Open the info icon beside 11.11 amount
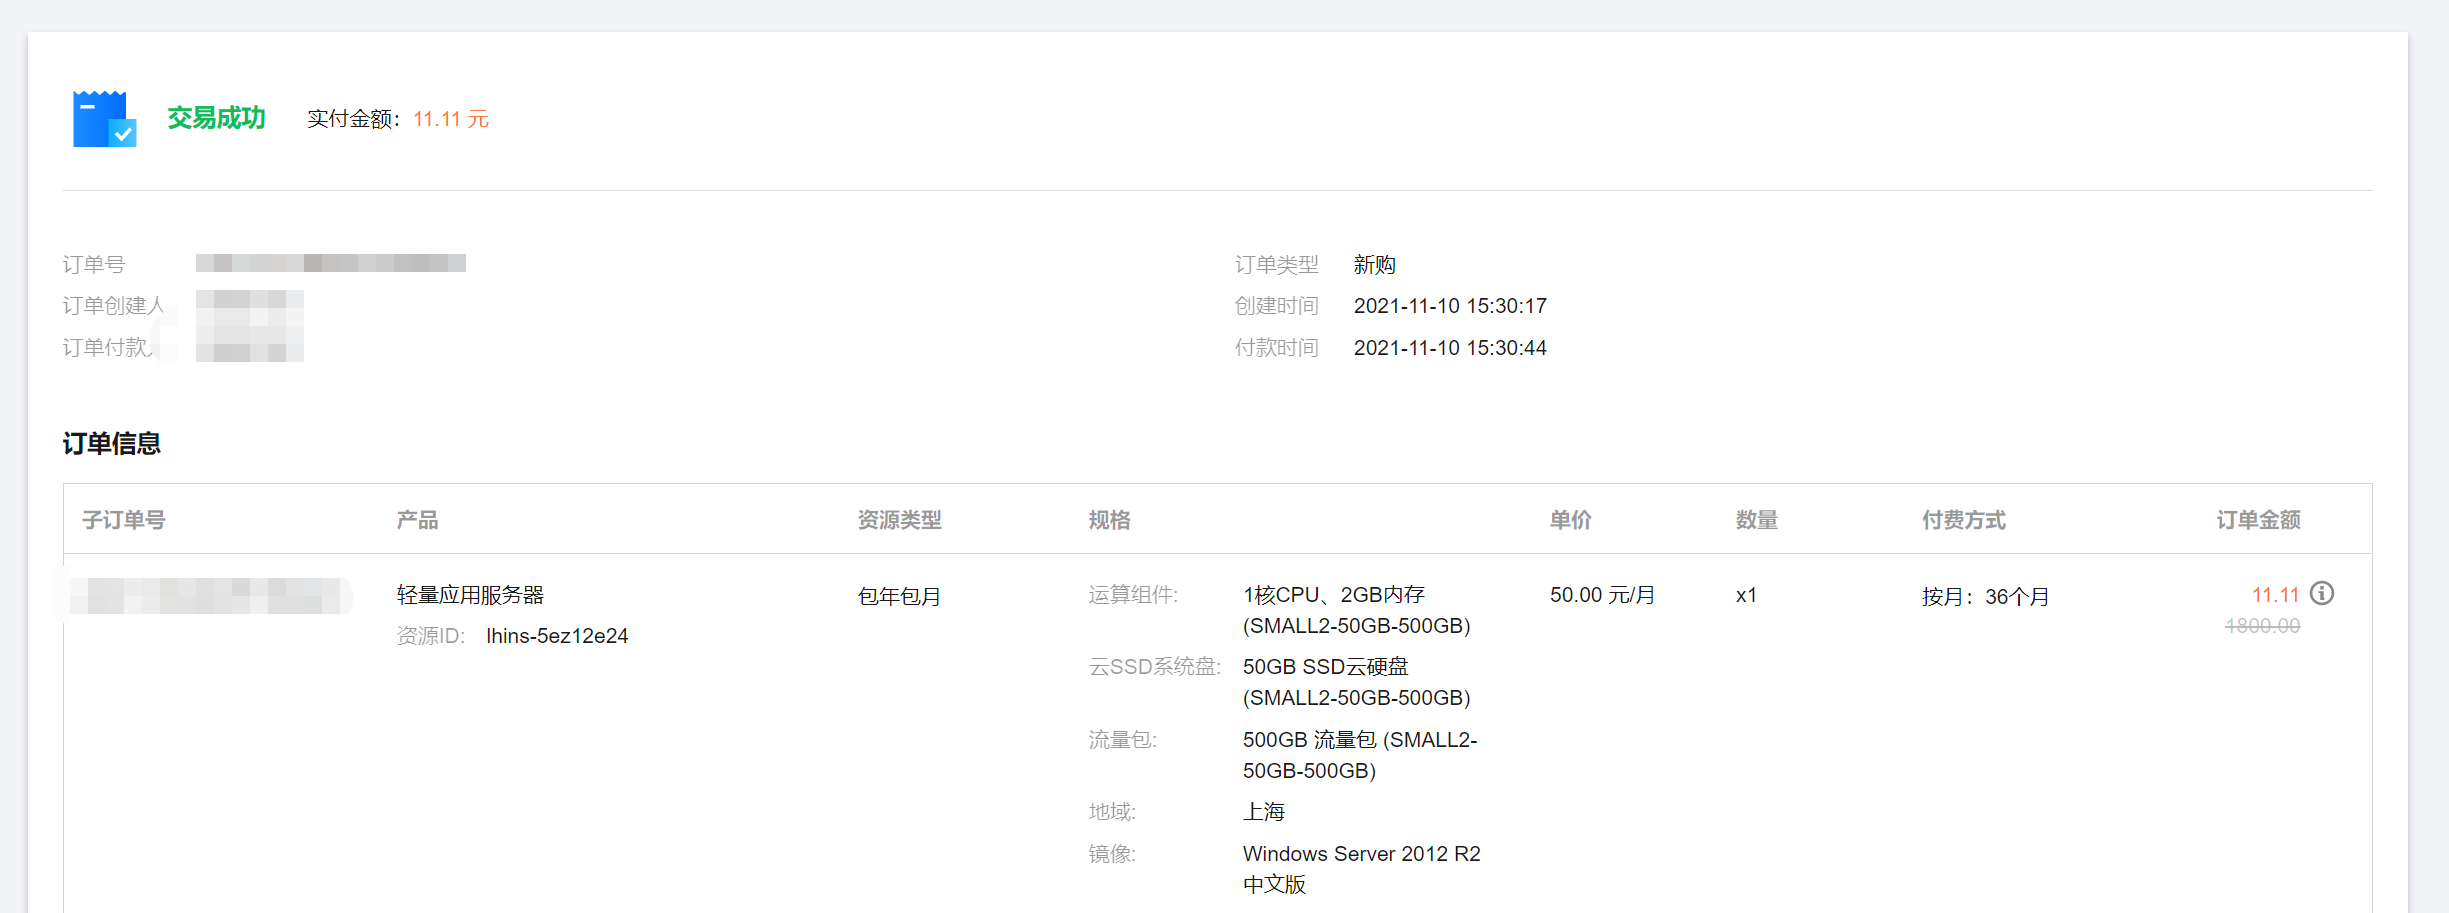The image size is (2449, 913). click(x=2322, y=594)
